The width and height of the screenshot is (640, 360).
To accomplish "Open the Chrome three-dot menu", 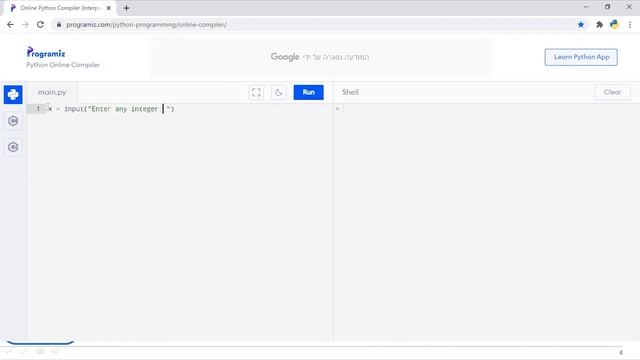I will coord(630,24).
